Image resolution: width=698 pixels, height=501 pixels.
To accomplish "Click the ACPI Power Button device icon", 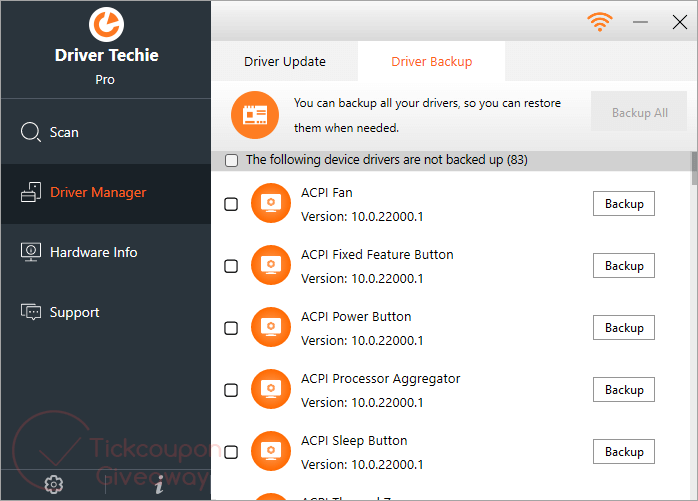I will [x=271, y=327].
